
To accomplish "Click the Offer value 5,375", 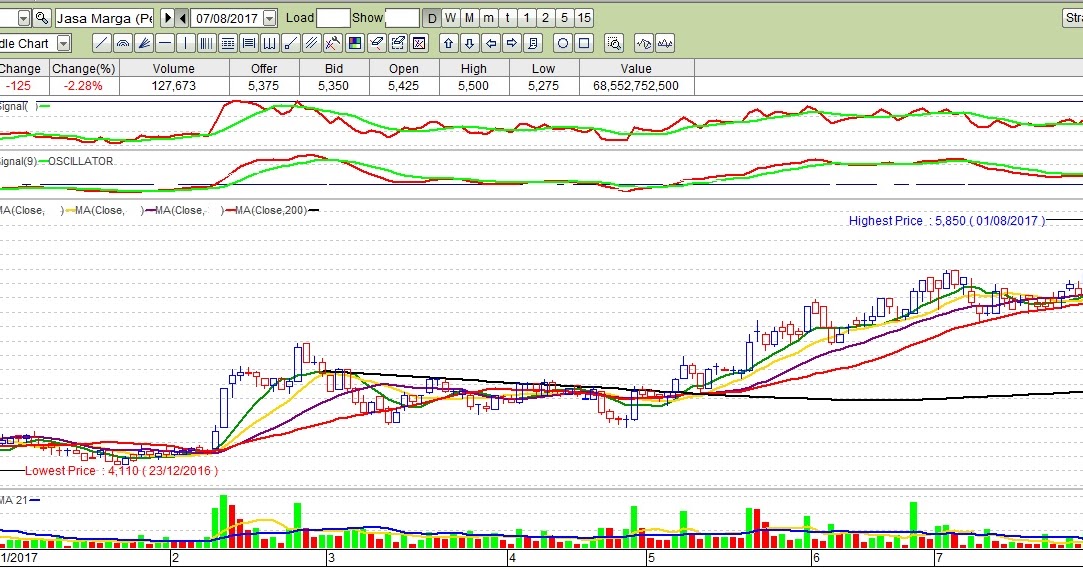I will tap(264, 86).
